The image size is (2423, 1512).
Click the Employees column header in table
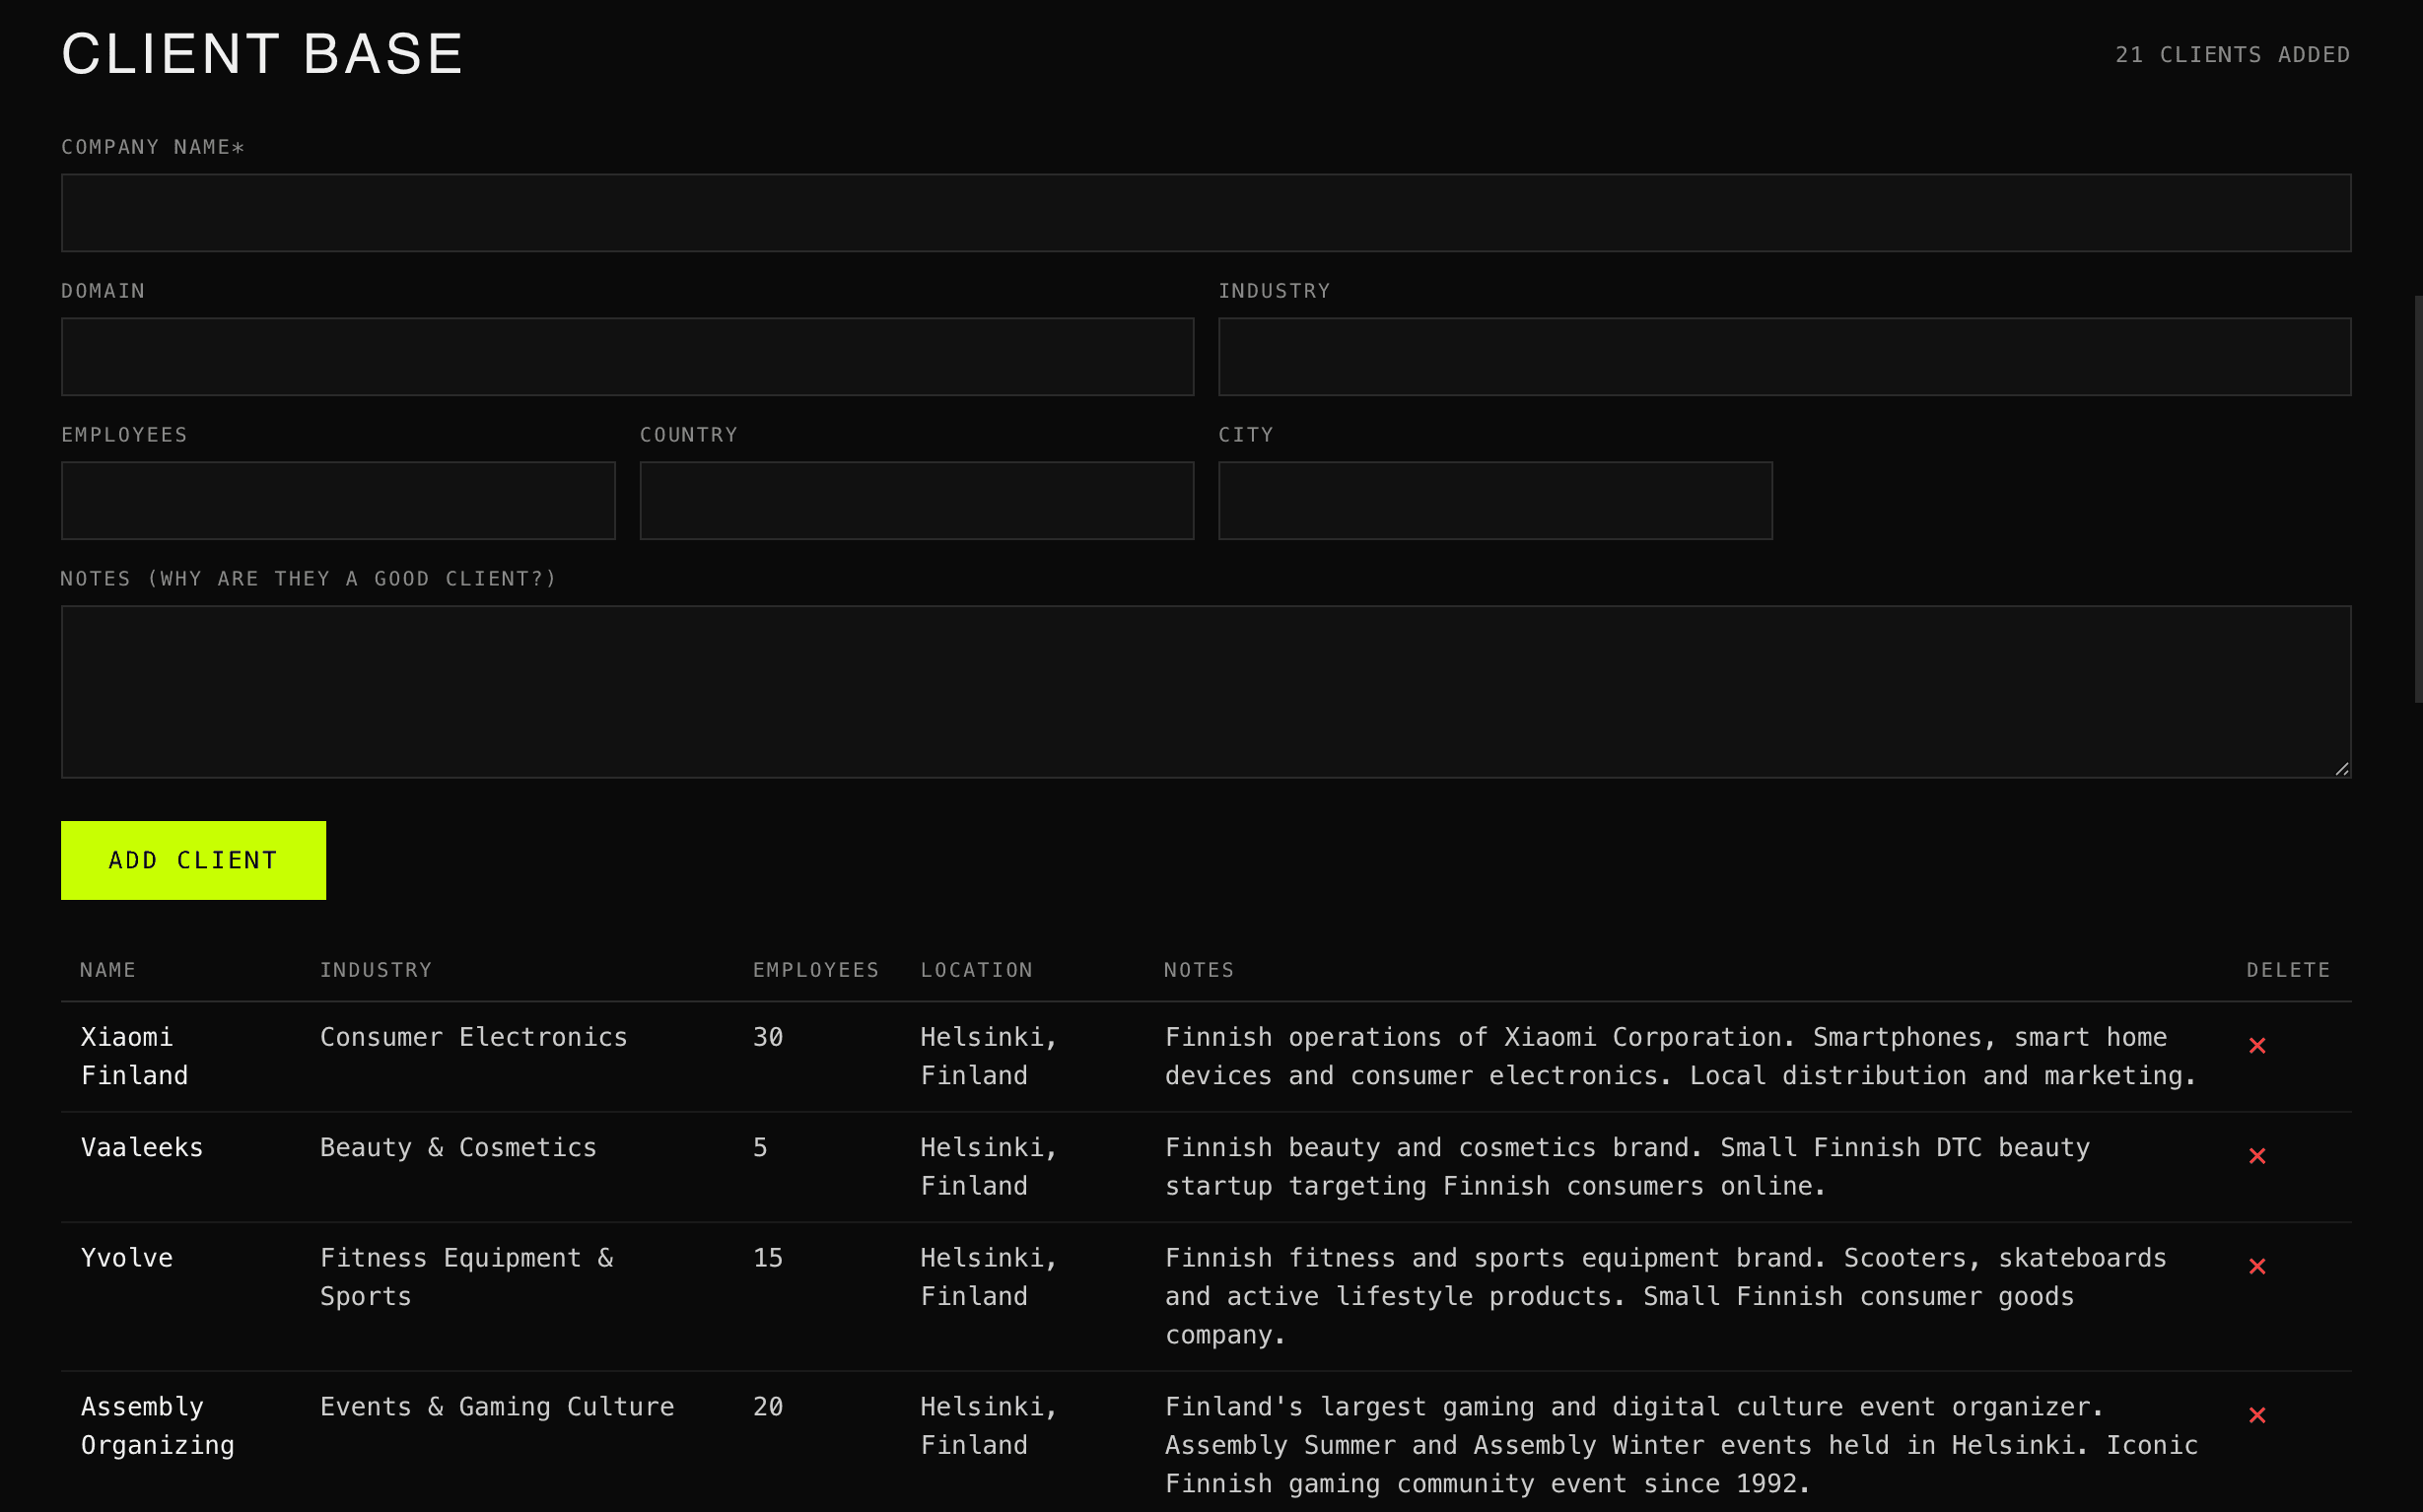(816, 970)
